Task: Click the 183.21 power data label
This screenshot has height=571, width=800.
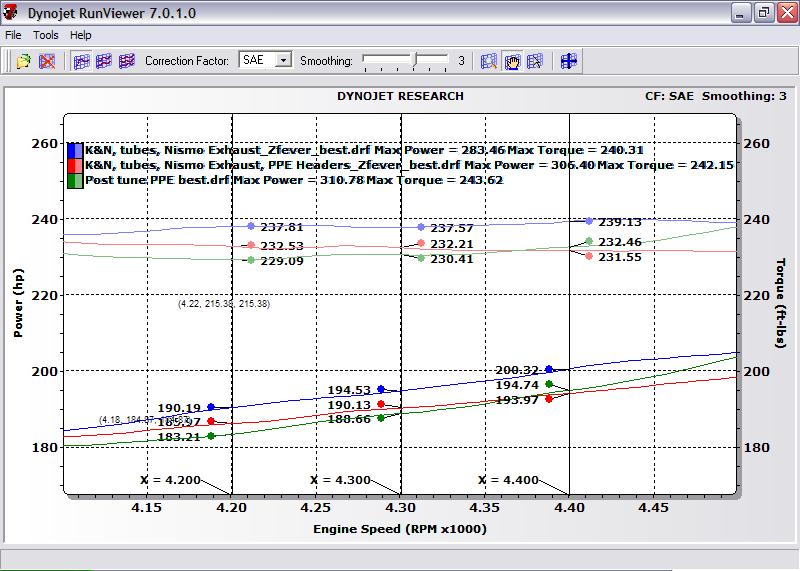Action: 179,437
